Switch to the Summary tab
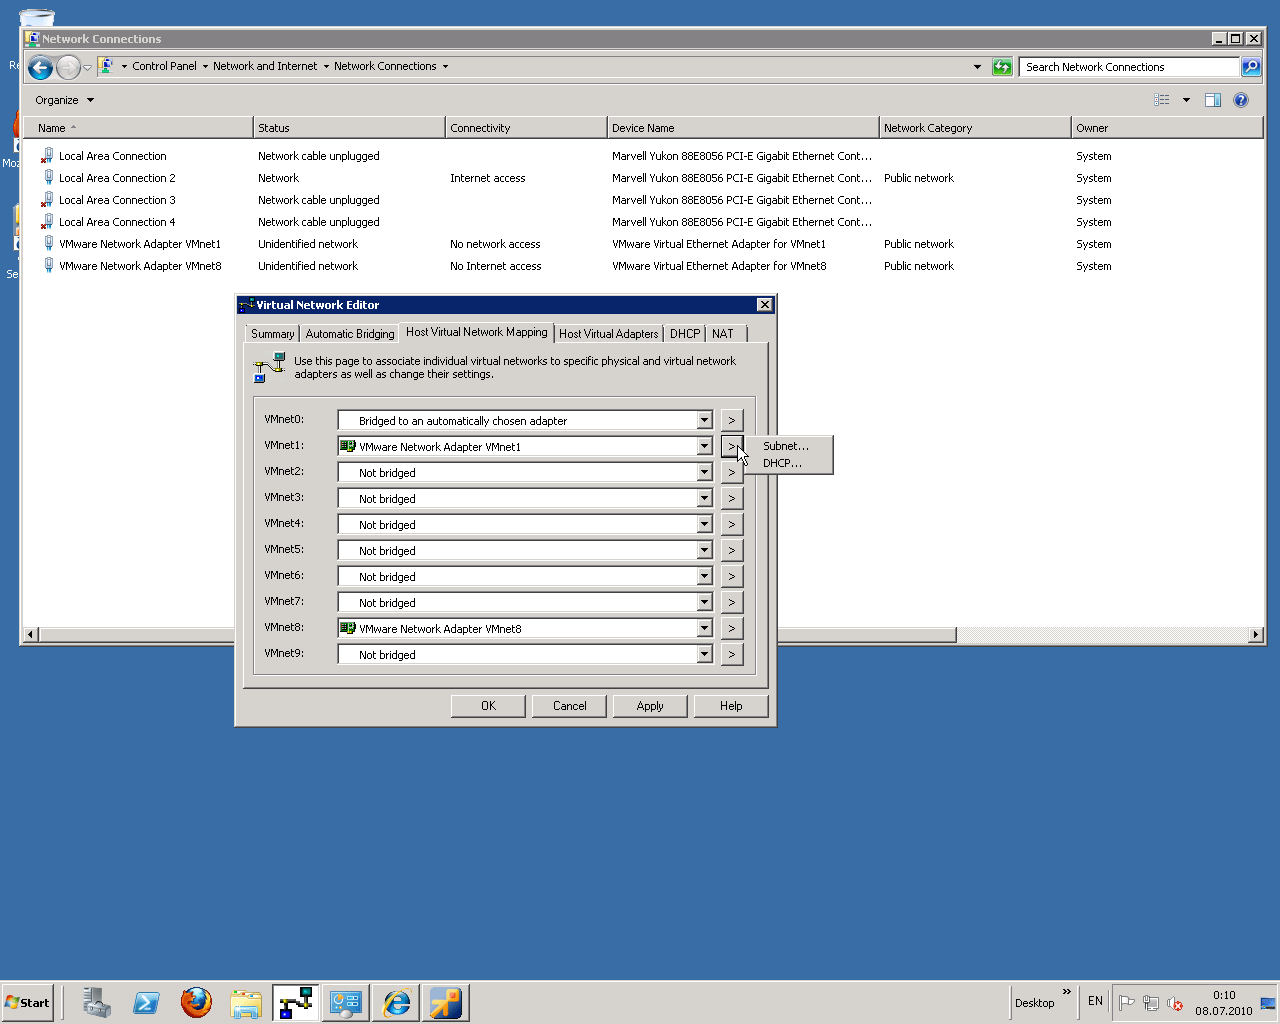This screenshot has width=1280, height=1024. 272,334
